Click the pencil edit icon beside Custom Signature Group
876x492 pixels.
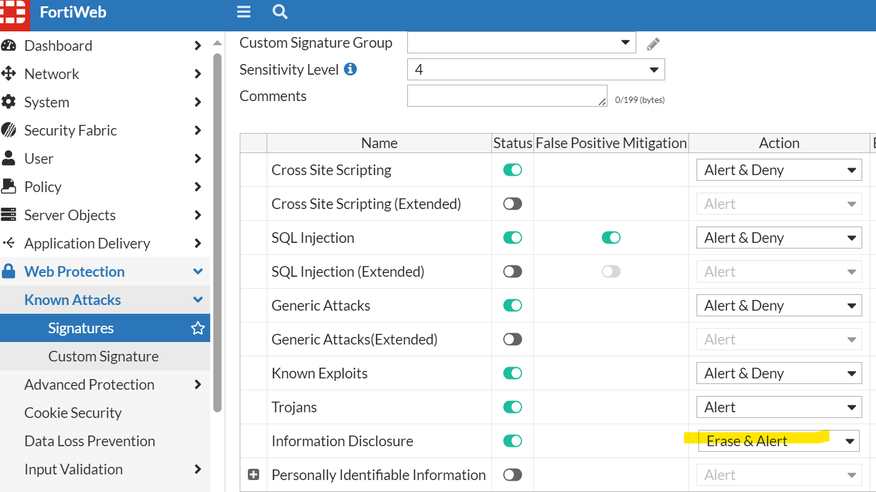[653, 44]
